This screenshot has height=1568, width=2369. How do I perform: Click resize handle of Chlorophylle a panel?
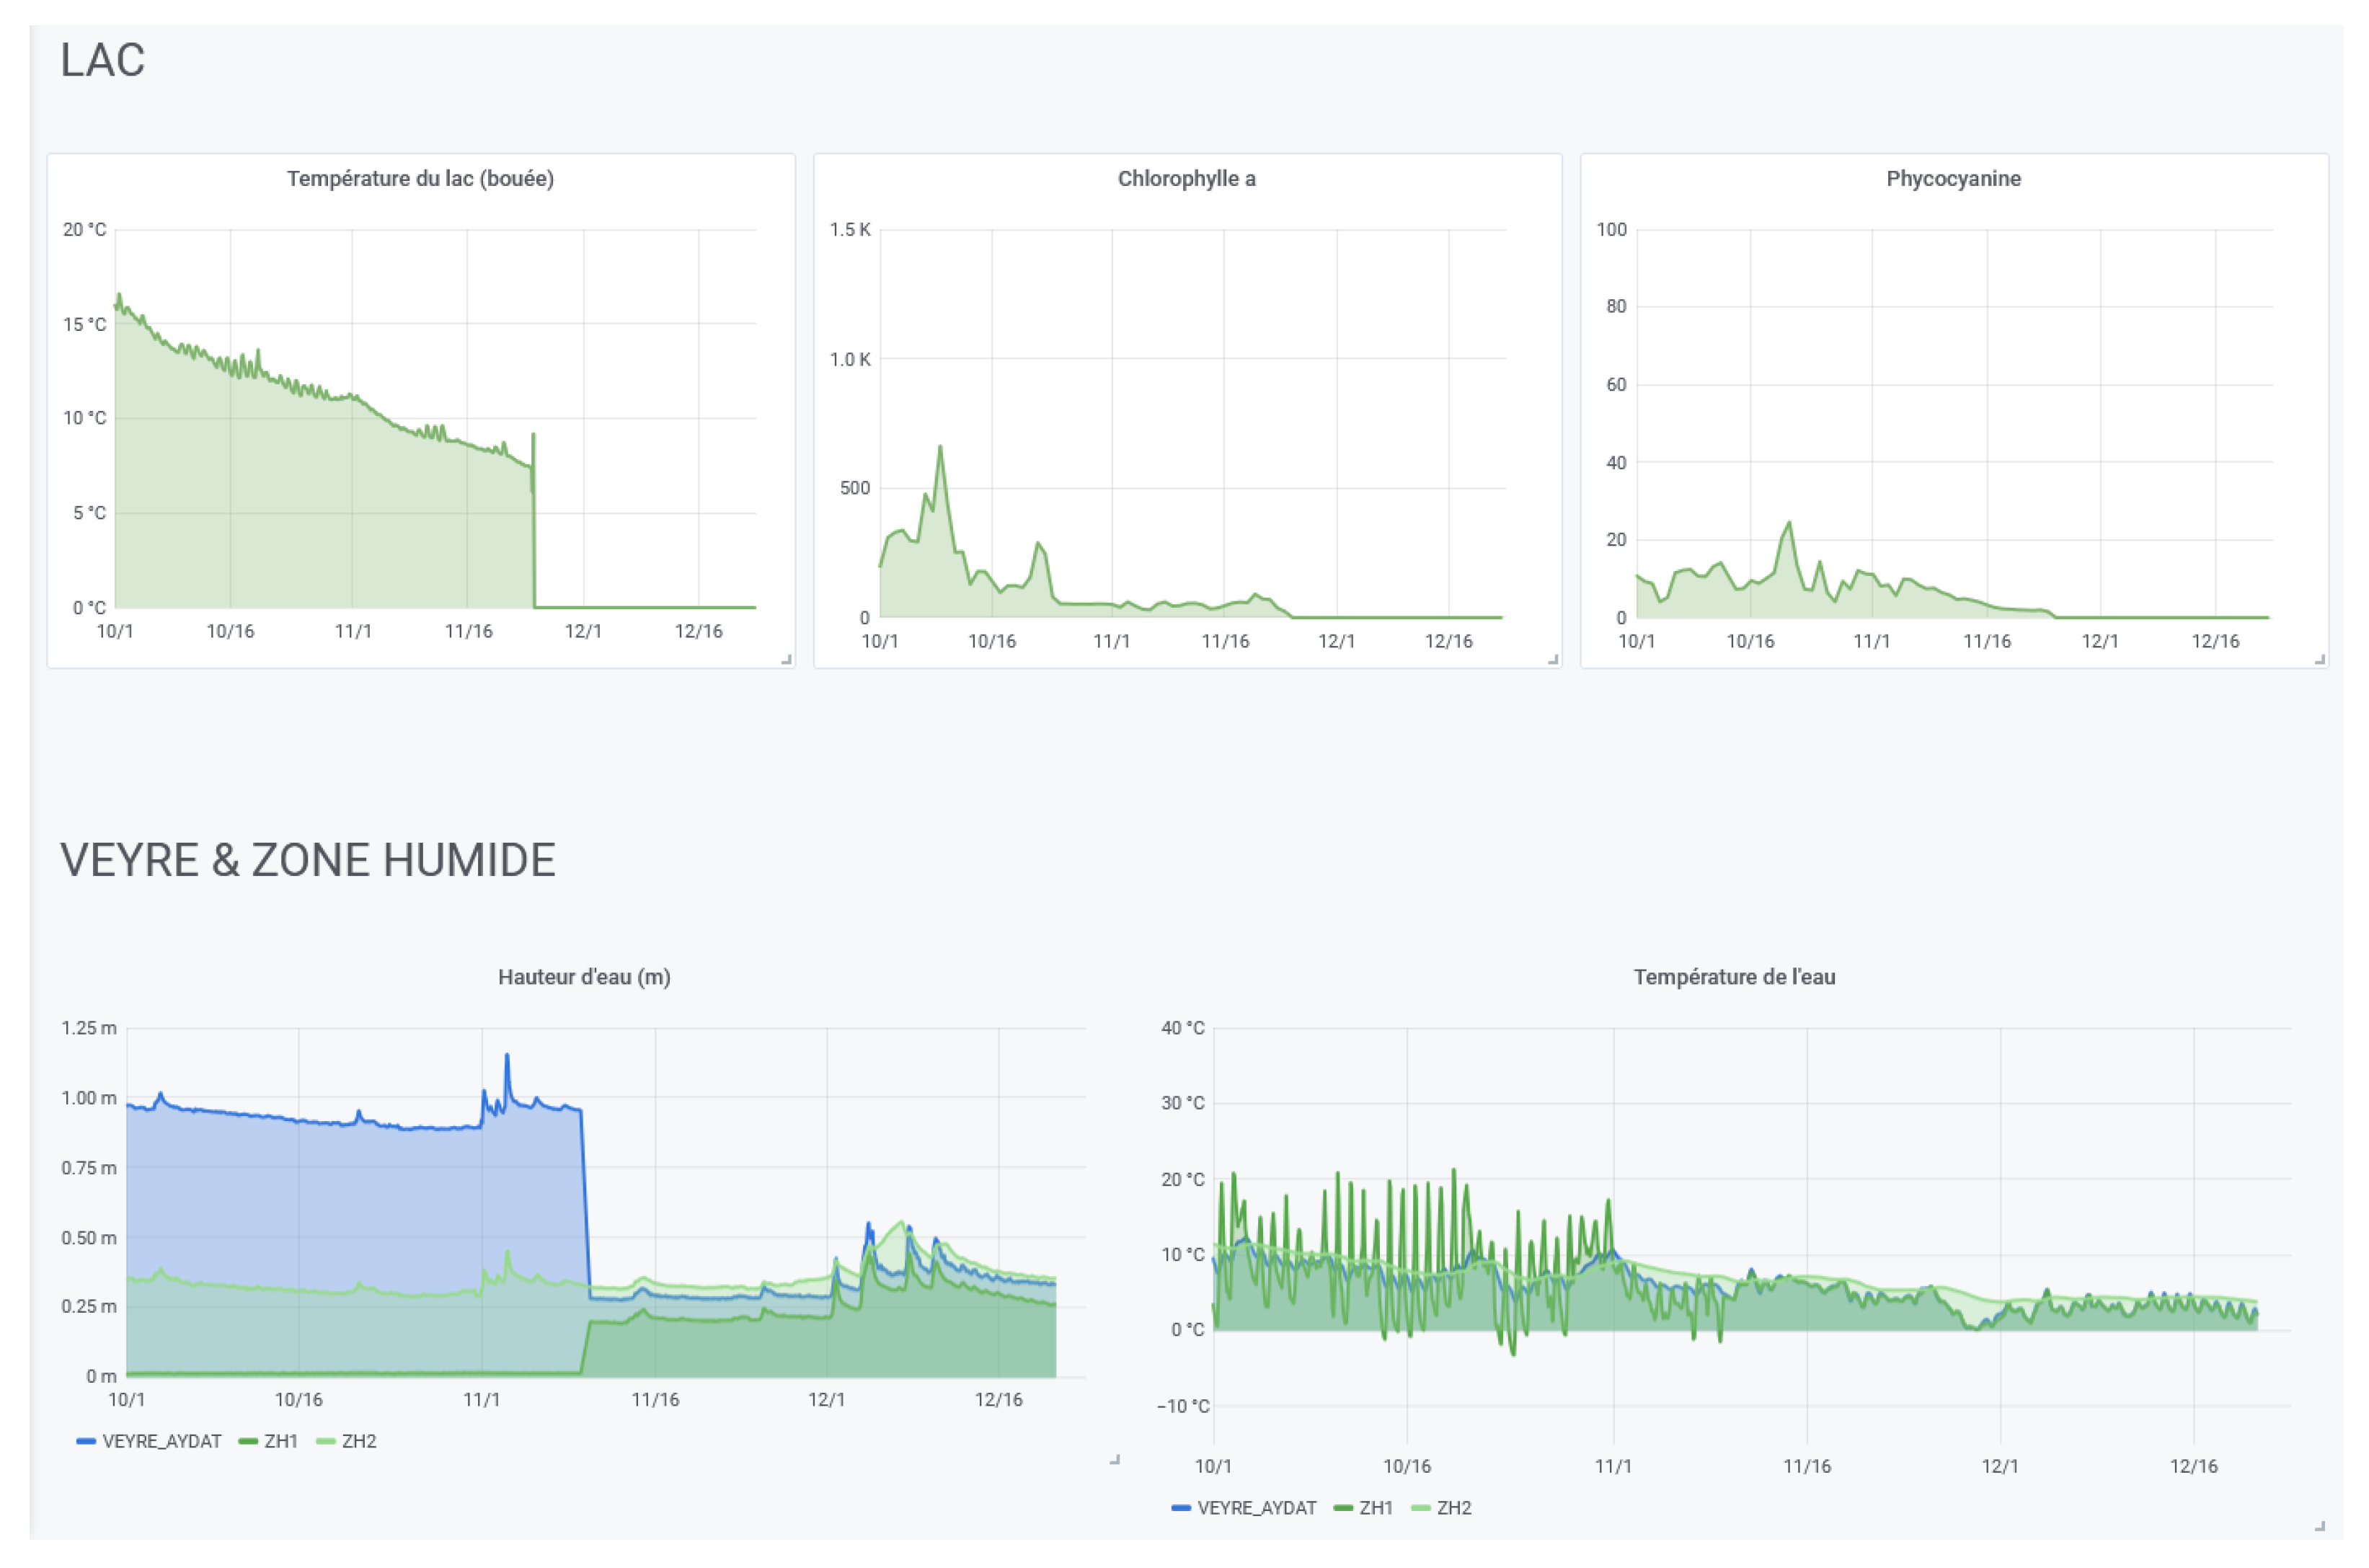coord(1553,660)
